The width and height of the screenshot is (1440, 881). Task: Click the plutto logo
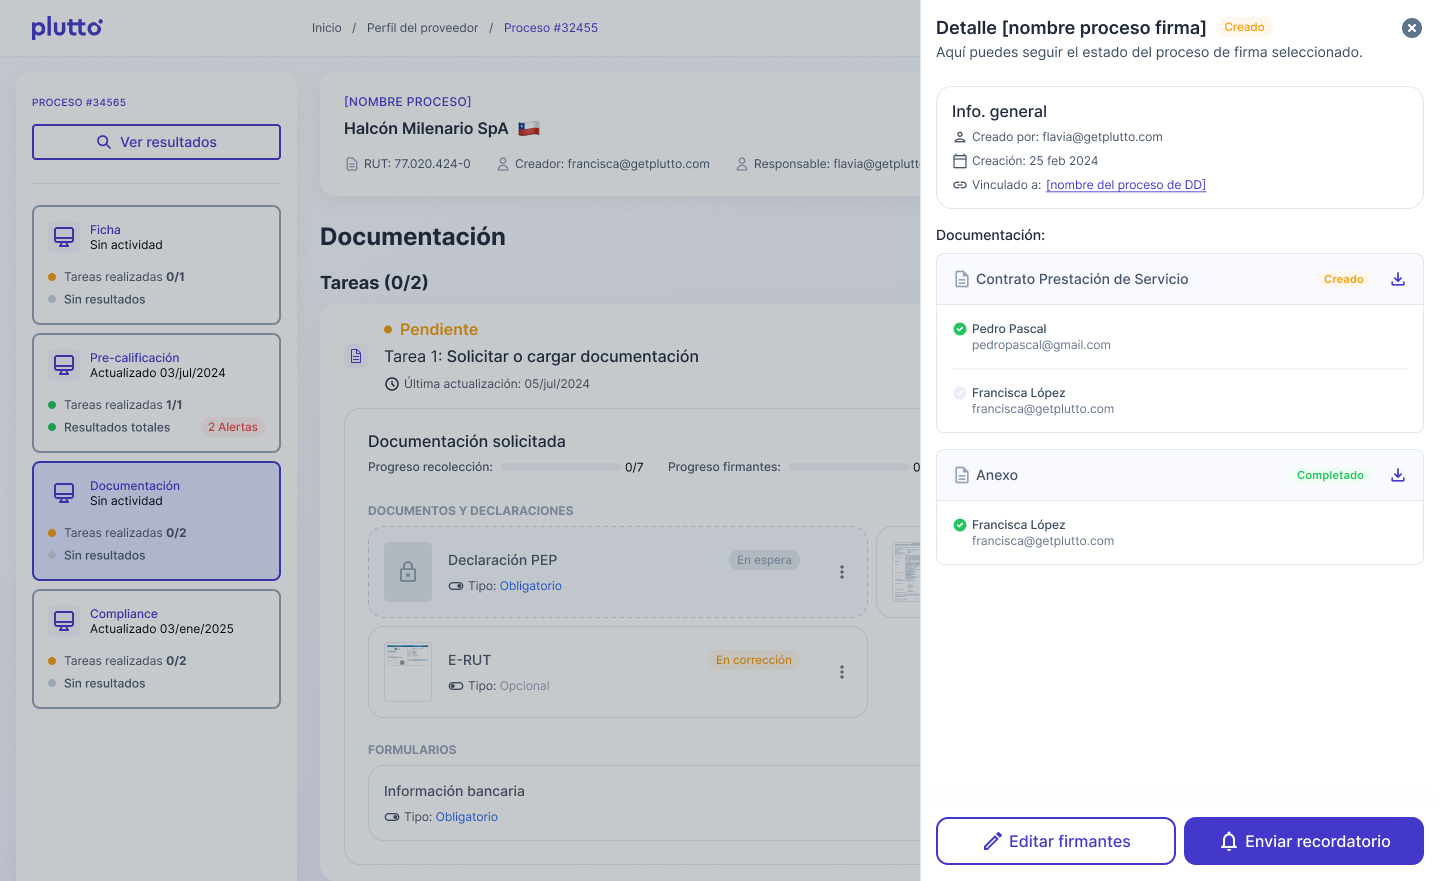[67, 27]
